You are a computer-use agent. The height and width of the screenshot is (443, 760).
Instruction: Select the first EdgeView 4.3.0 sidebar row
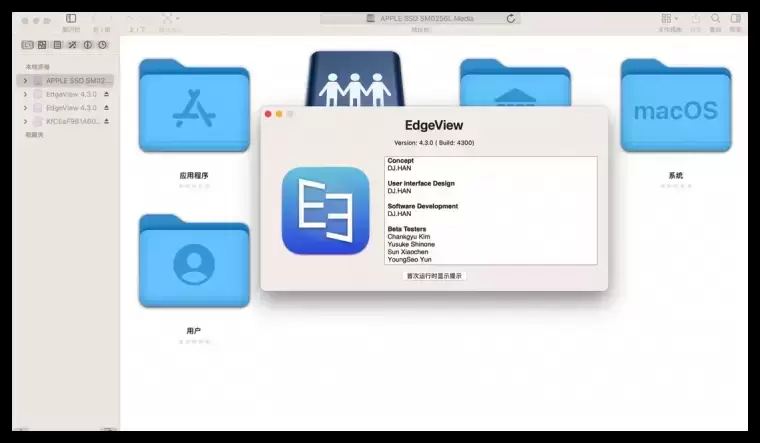click(65, 94)
